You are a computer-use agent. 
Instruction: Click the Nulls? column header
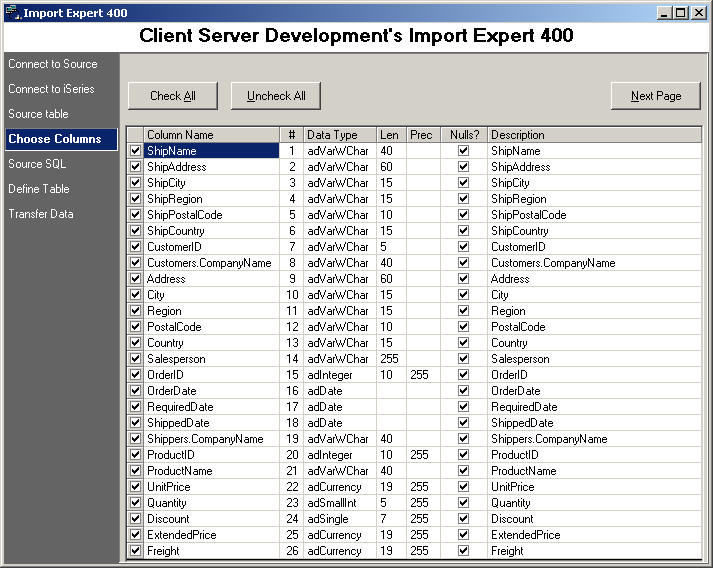coord(464,135)
